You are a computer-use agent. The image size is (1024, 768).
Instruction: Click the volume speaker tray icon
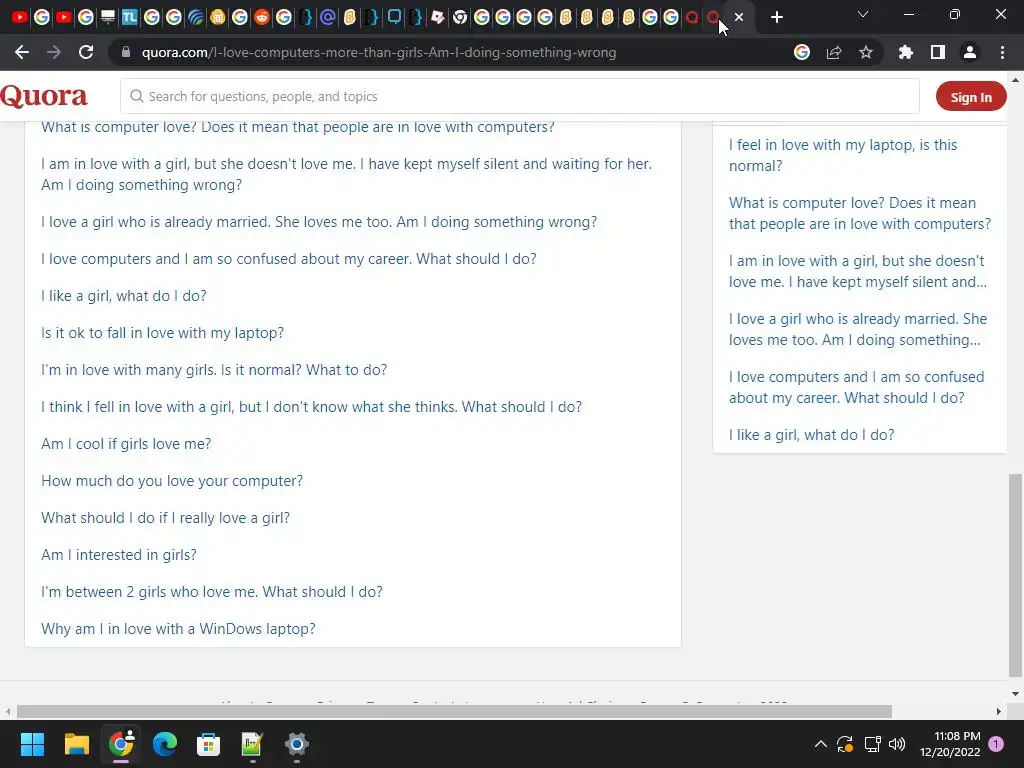tap(897, 744)
